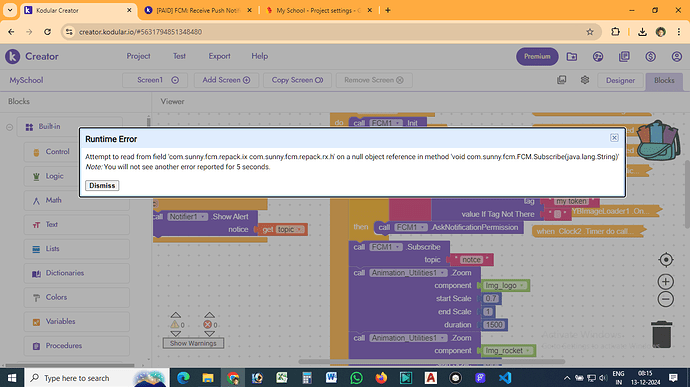This screenshot has width=690, height=387.
Task: Open the account profile icon
Action: point(676,56)
